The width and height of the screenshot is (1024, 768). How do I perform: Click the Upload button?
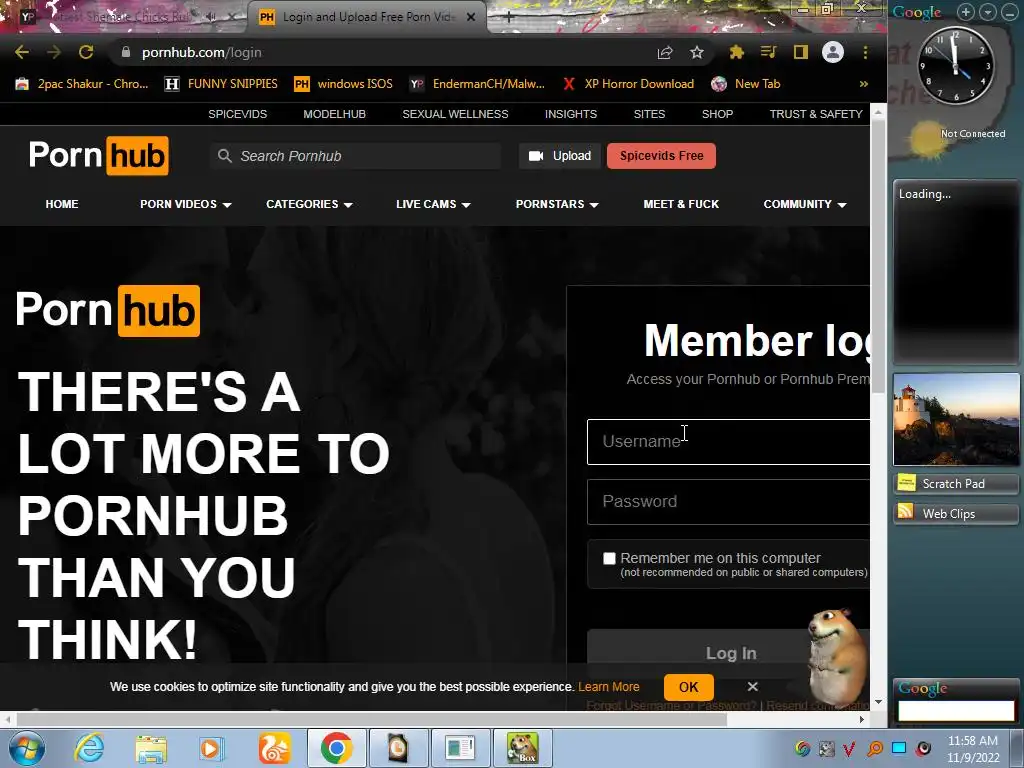click(560, 156)
